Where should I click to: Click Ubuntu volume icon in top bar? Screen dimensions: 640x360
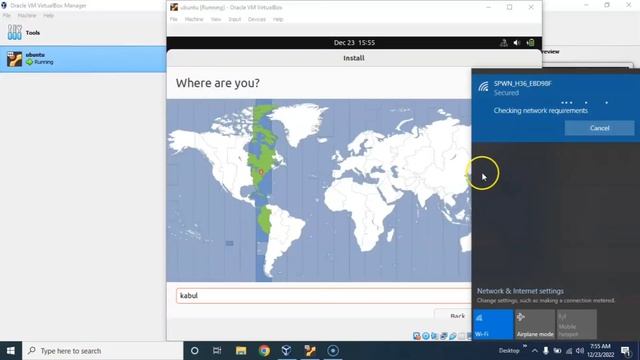pyautogui.click(x=517, y=42)
